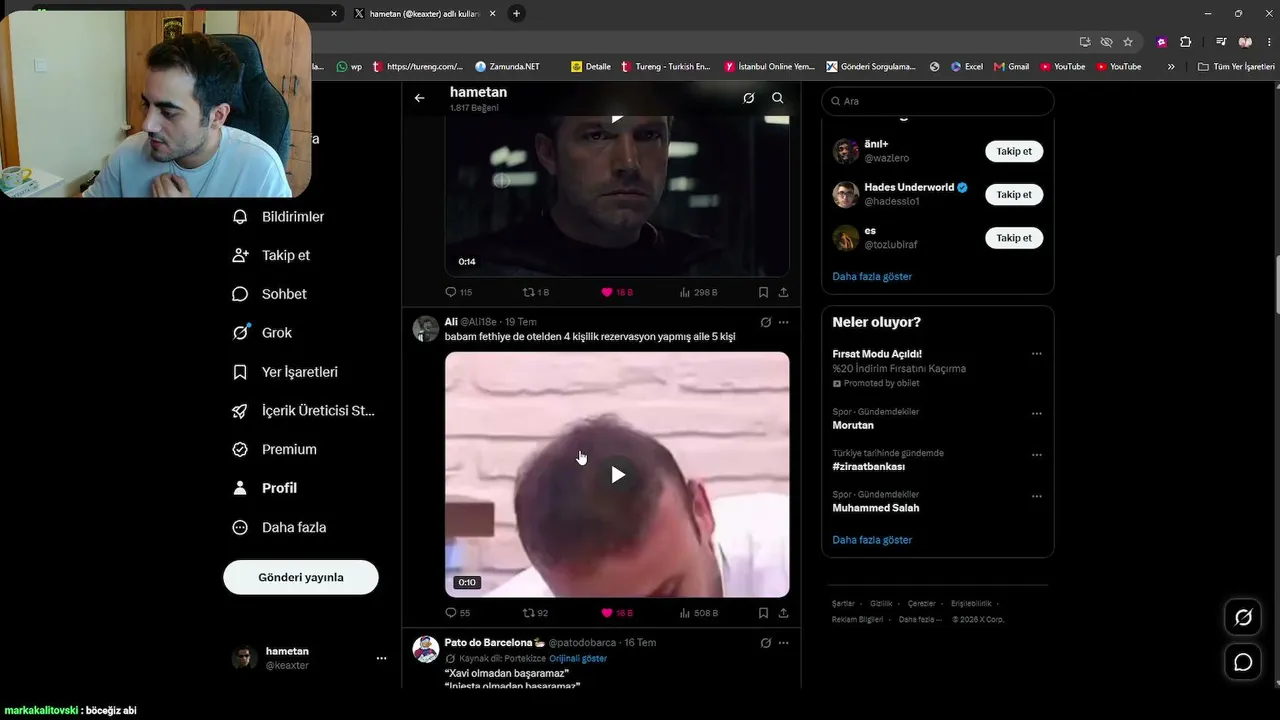Open a new browser tab
The image size is (1280, 720).
coord(516,14)
